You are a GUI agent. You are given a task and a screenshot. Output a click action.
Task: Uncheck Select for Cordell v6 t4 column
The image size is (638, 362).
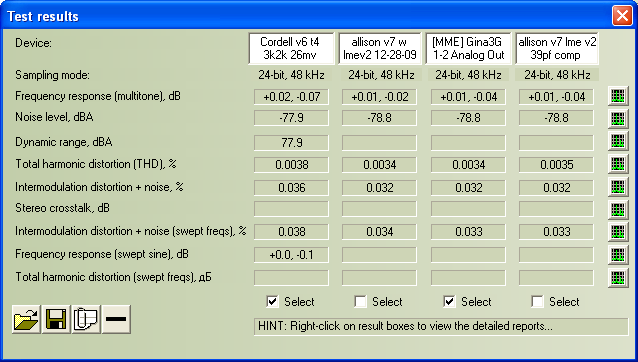point(272,301)
